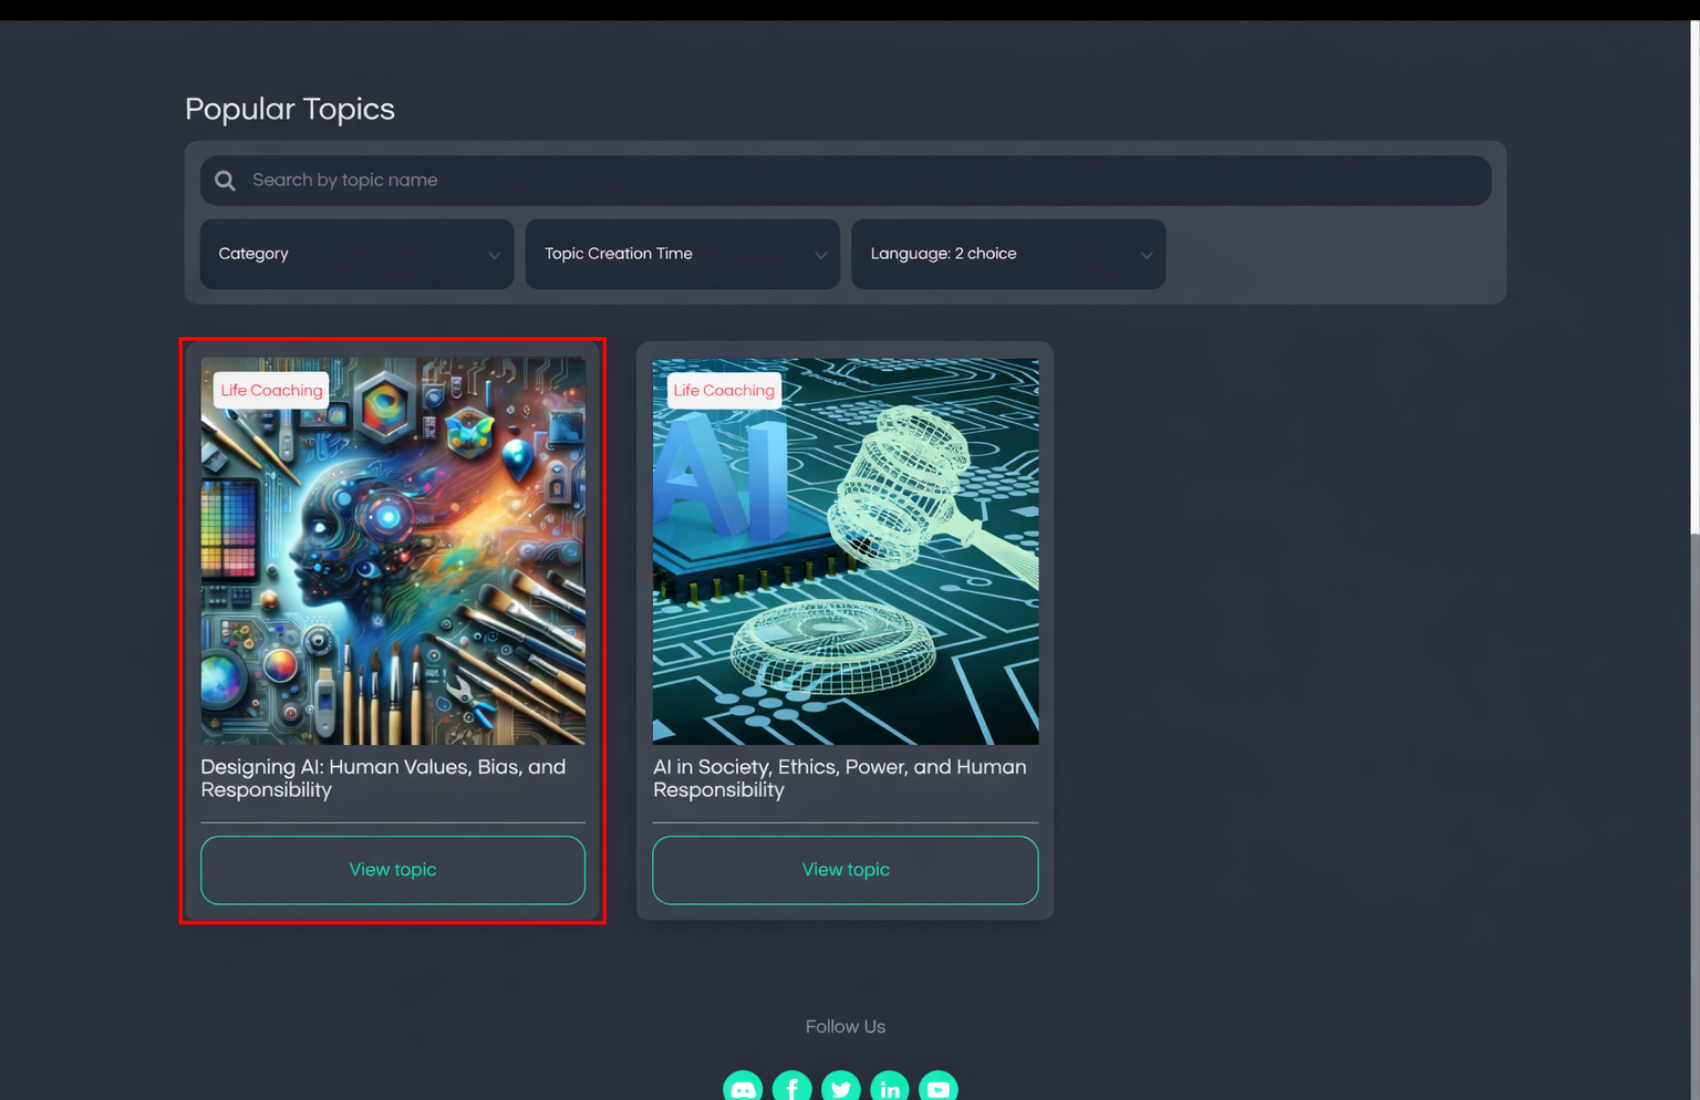This screenshot has width=1700, height=1100.
Task: Click the magnifying glass search icon
Action: [x=225, y=181]
